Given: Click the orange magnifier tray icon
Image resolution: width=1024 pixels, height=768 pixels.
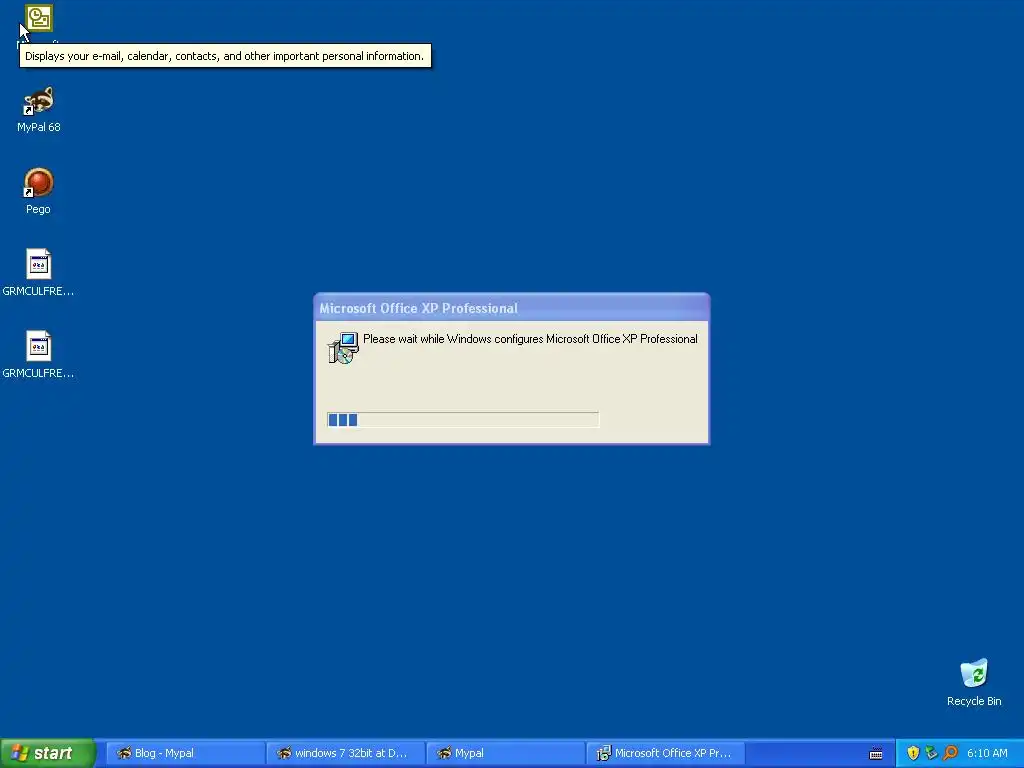Looking at the screenshot, I should pyautogui.click(x=950, y=753).
